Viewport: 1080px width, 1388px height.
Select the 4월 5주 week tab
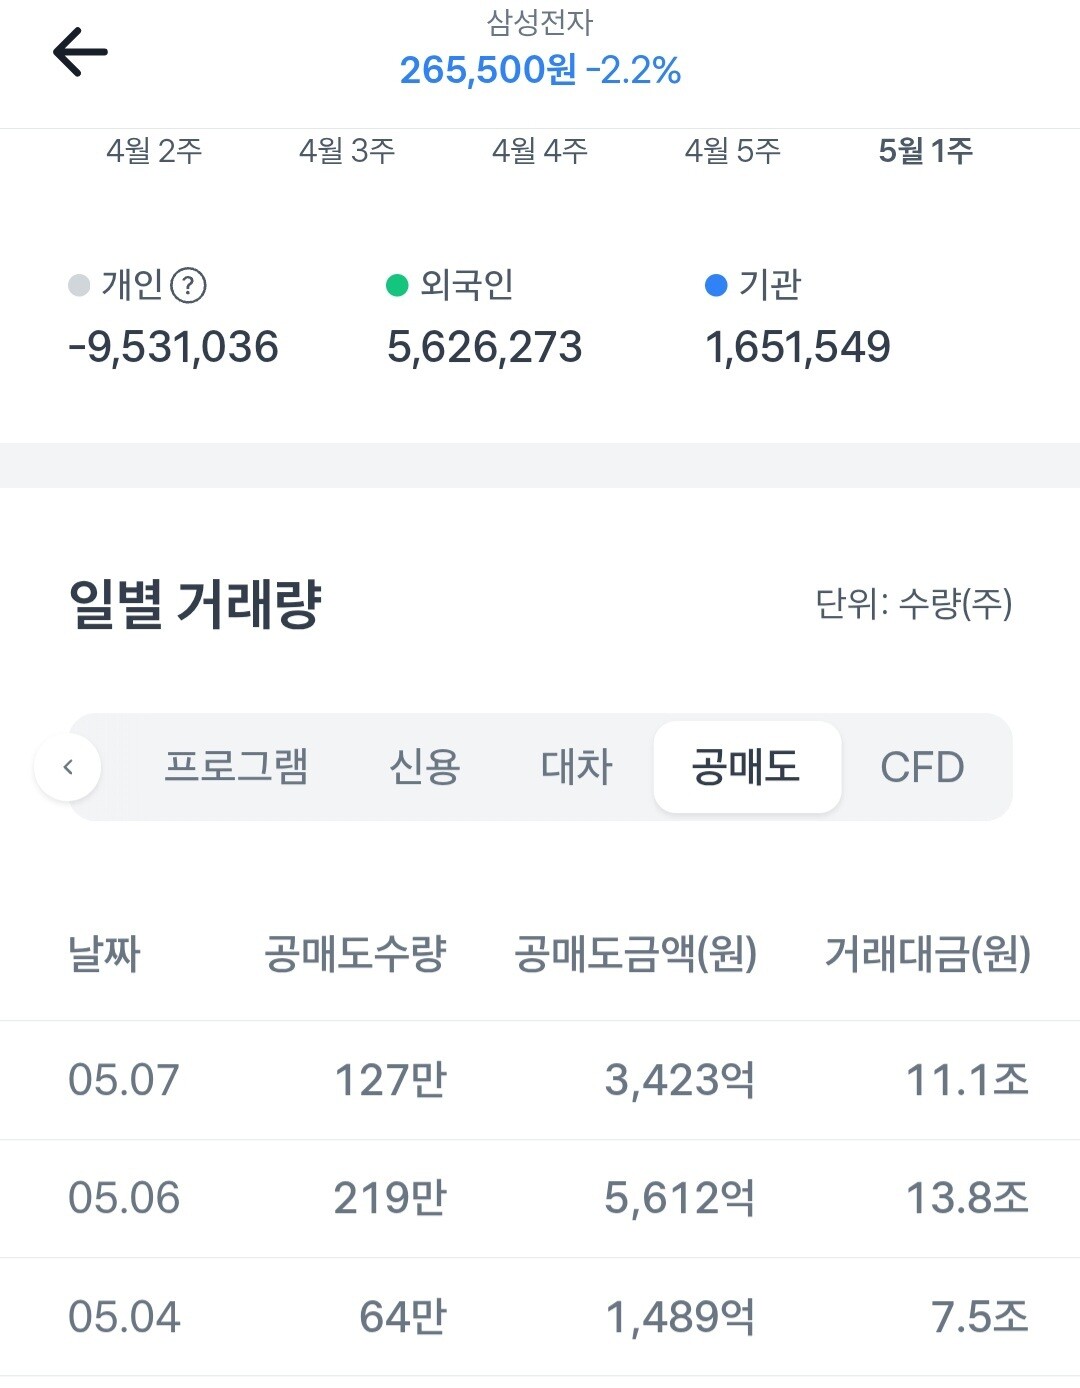click(x=732, y=151)
